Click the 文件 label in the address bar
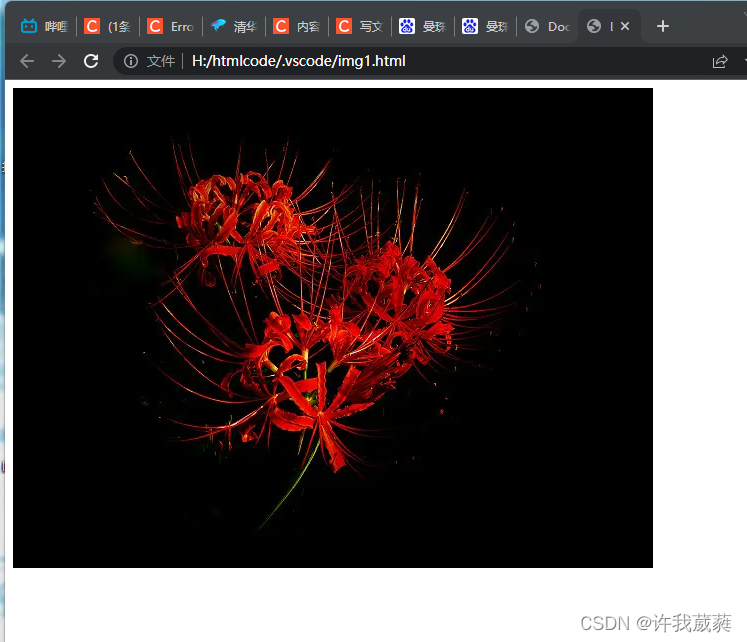Viewport: 747px width, 642px height. point(161,61)
